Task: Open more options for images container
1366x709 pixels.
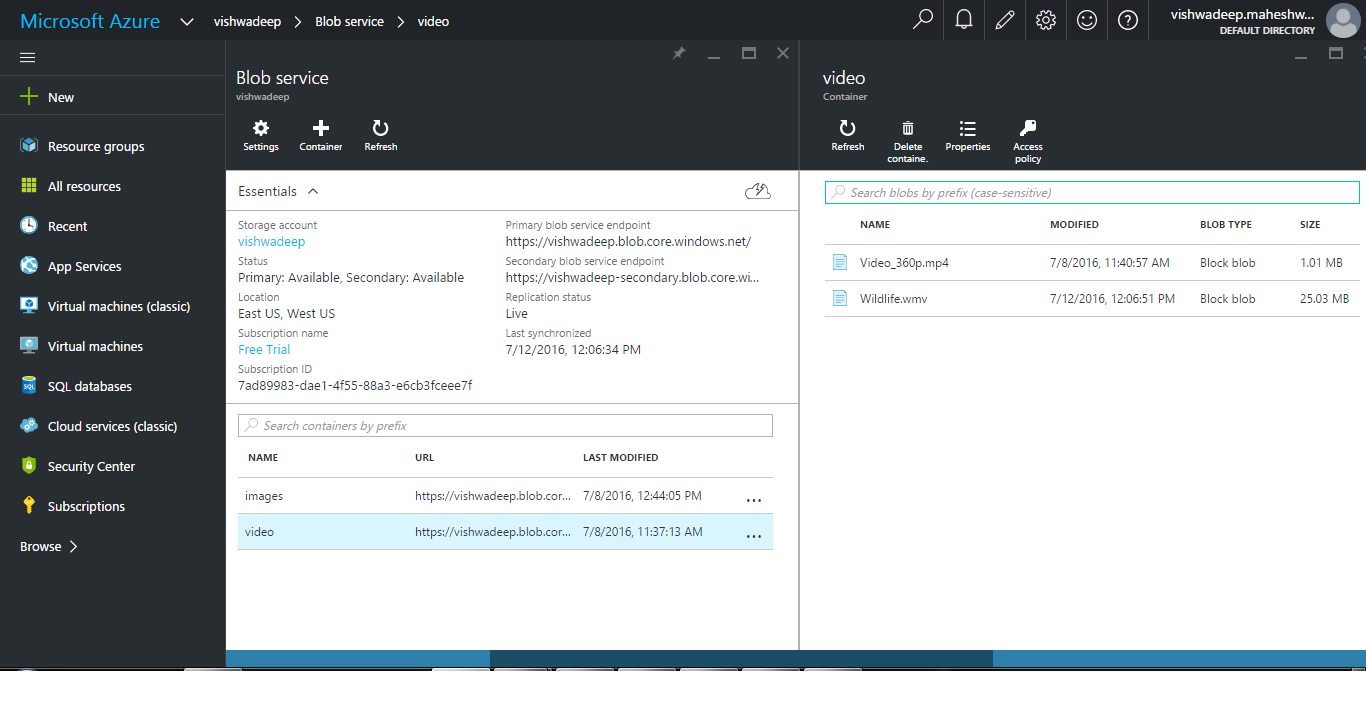Action: [x=754, y=498]
